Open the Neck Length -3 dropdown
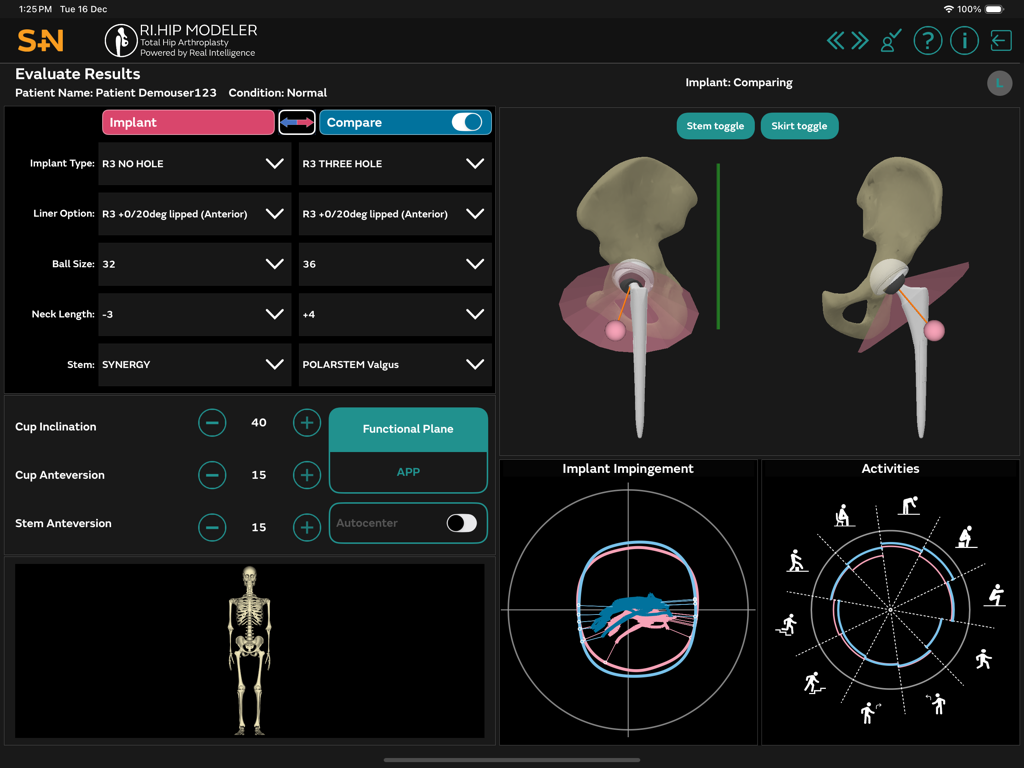Image resolution: width=1024 pixels, height=768 pixels. click(195, 314)
